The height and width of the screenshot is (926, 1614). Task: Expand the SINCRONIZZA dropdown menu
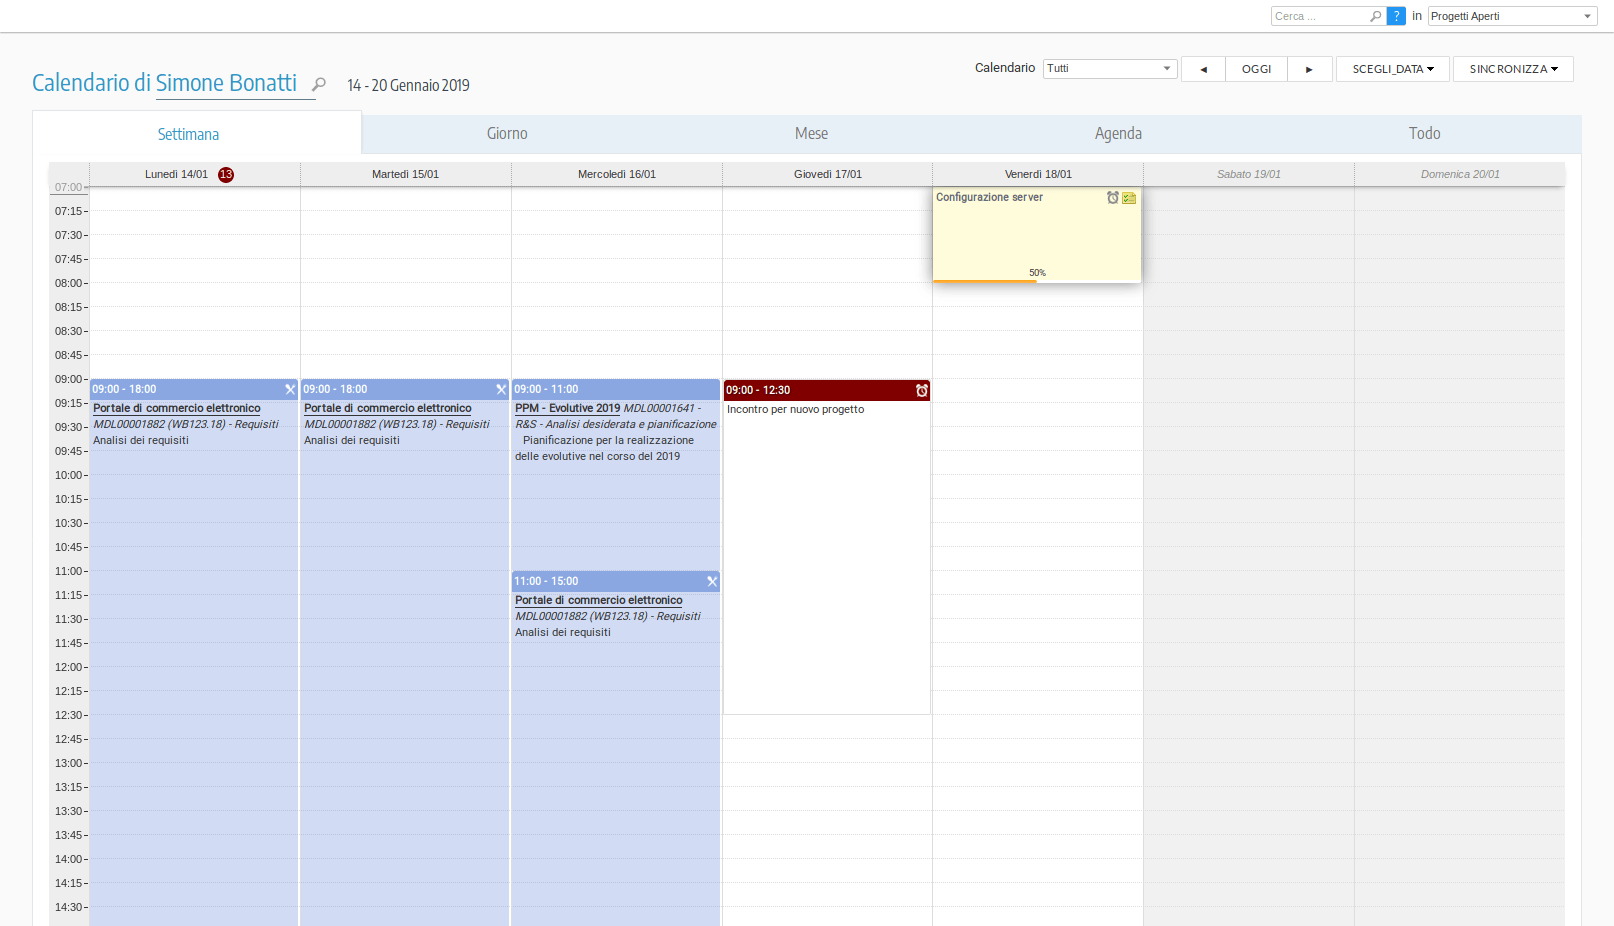coord(1512,69)
